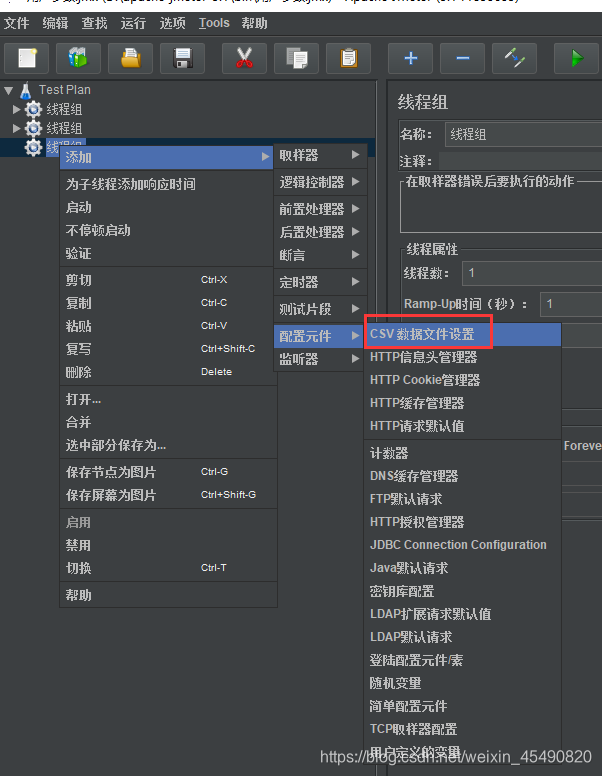The height and width of the screenshot is (776, 602).
Task: Click the Ramp-Up时间 input field
Action: click(571, 304)
